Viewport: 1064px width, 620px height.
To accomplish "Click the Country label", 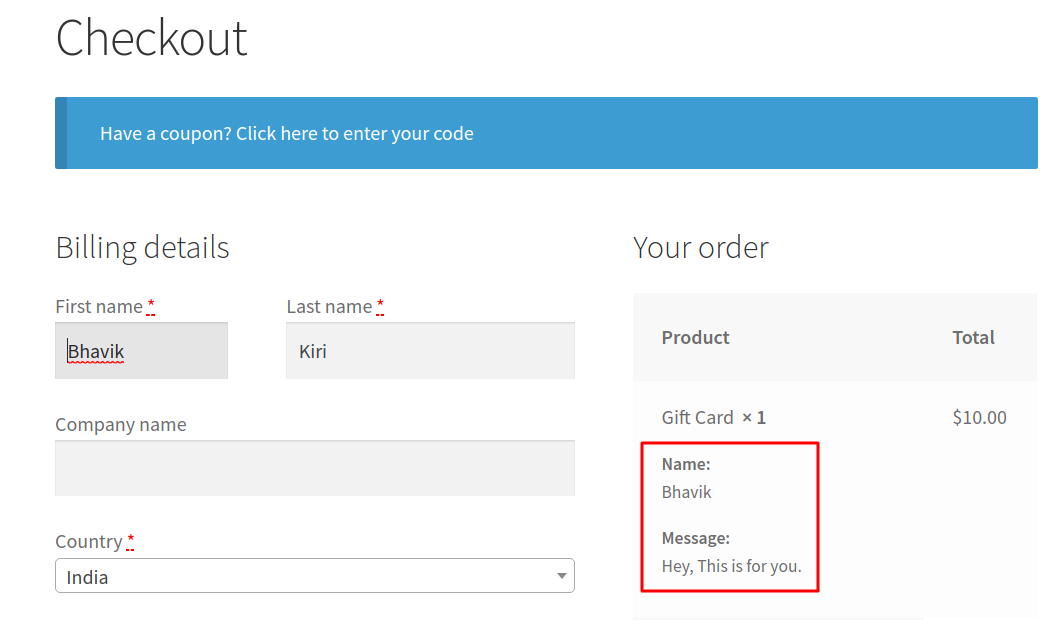I will pos(89,541).
